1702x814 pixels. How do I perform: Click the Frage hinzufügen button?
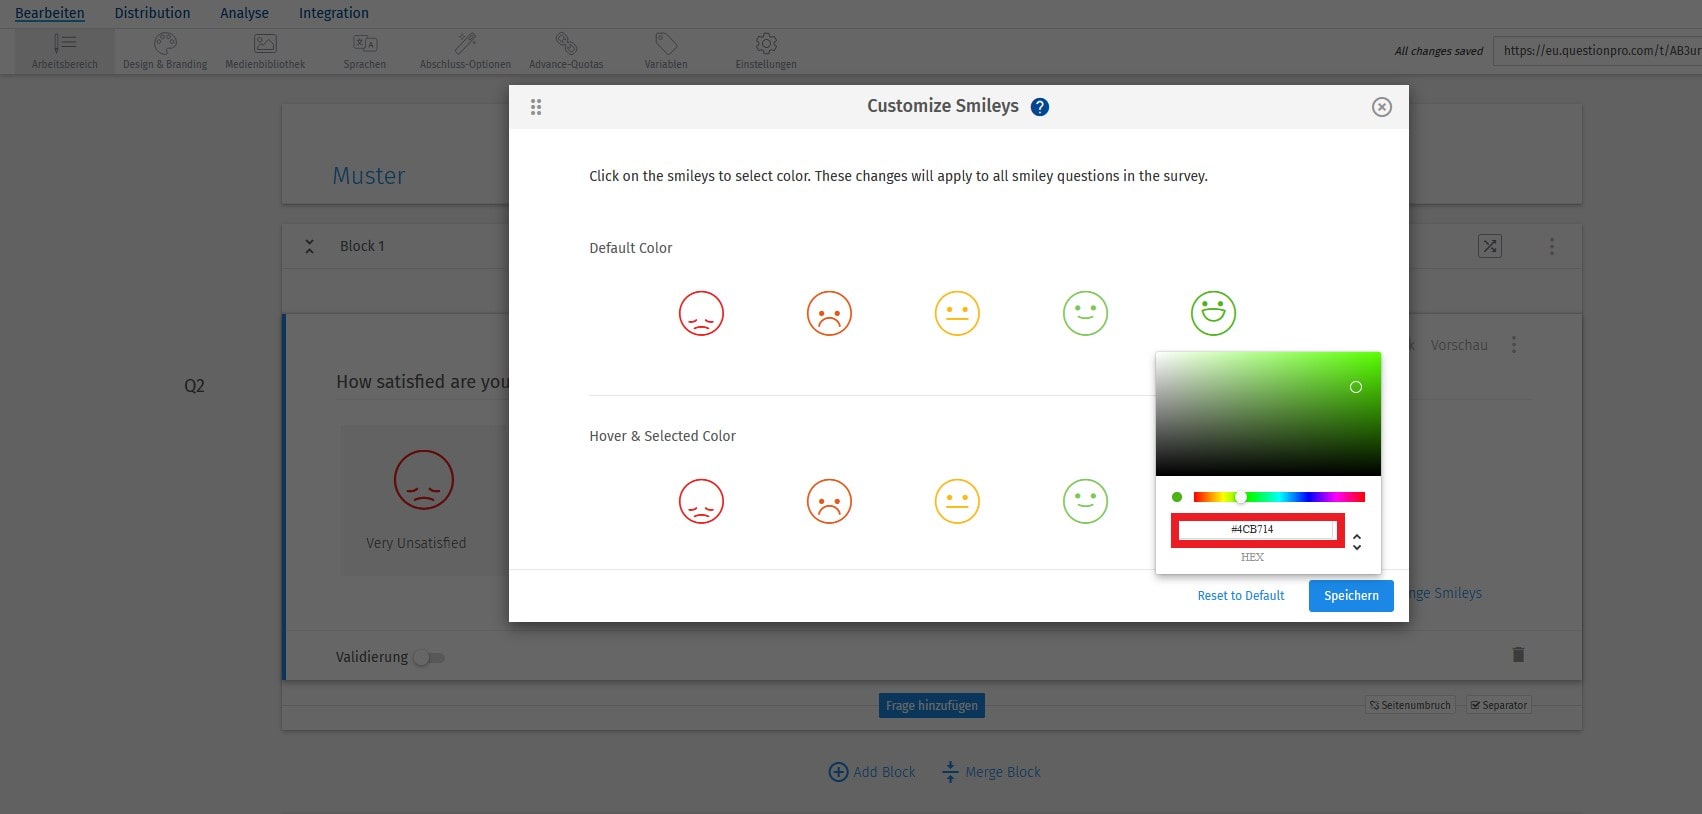click(932, 705)
